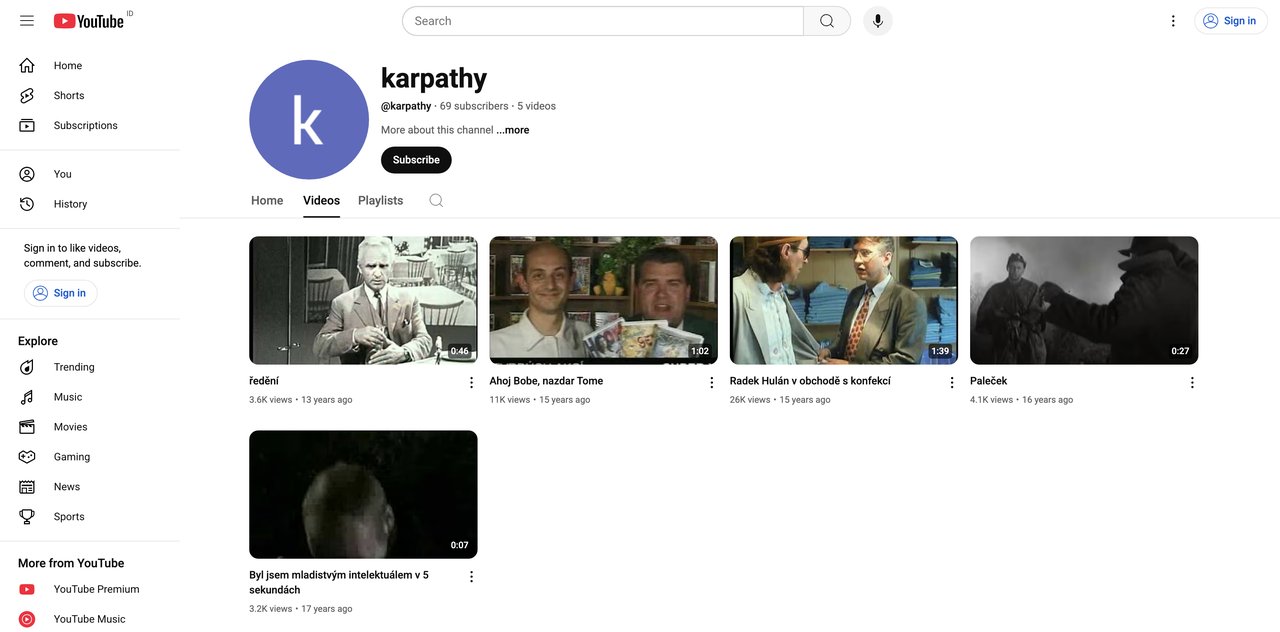This screenshot has width=1280, height=632.
Task: Open YouTube Music in sidebar
Action: pos(90,619)
